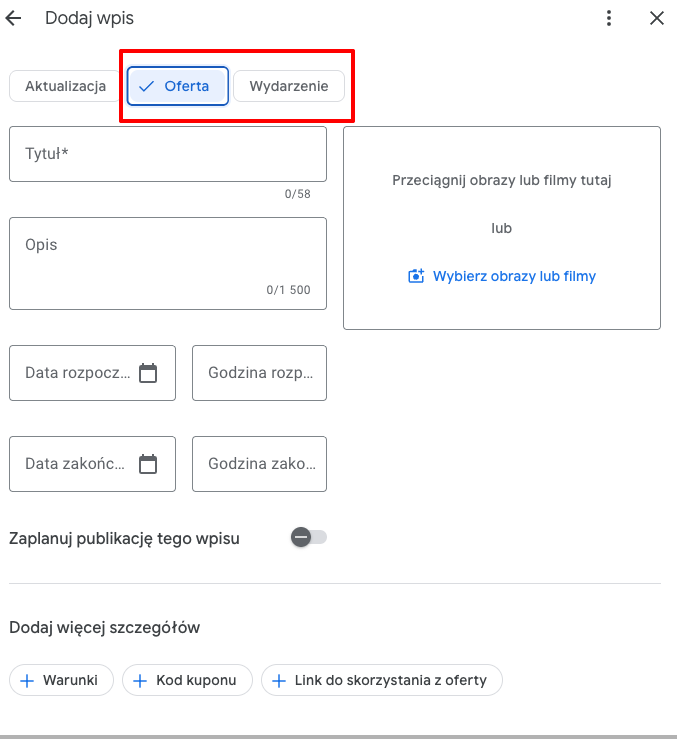Open the three-dot more options menu
Viewport: 677px width, 739px height.
609,18
